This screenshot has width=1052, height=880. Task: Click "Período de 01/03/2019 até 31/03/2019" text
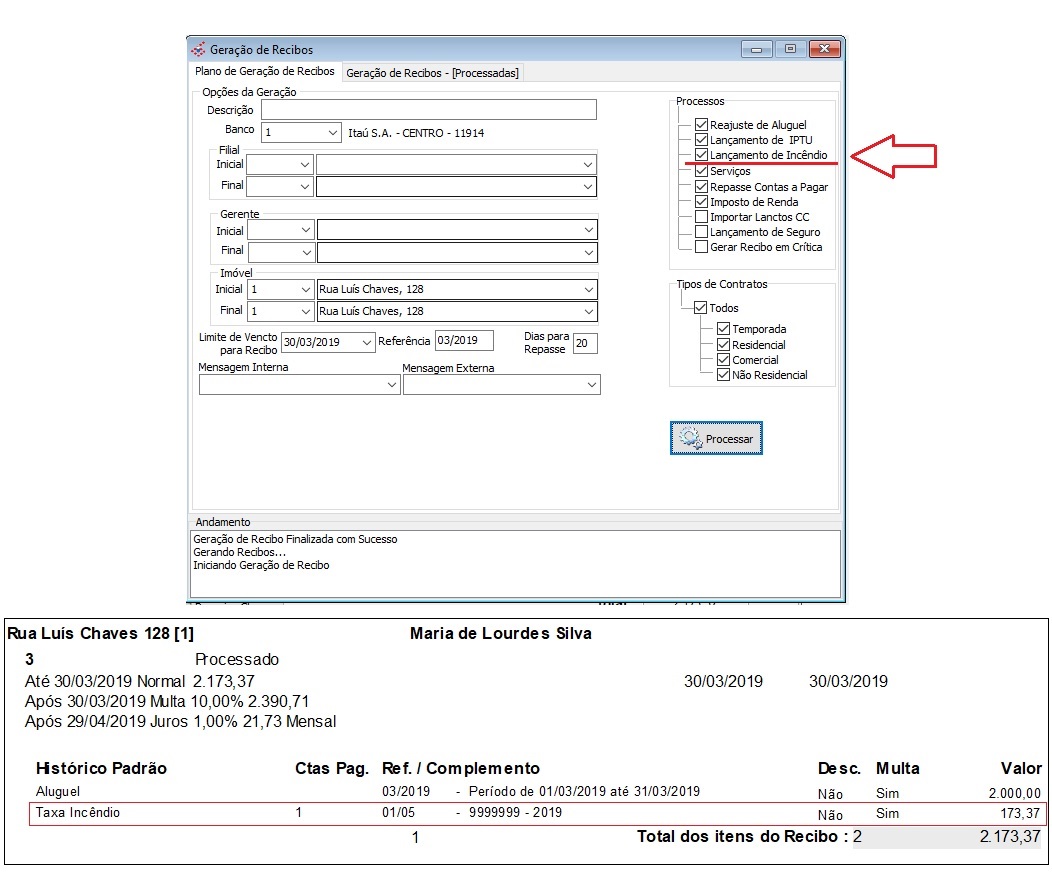(x=584, y=791)
